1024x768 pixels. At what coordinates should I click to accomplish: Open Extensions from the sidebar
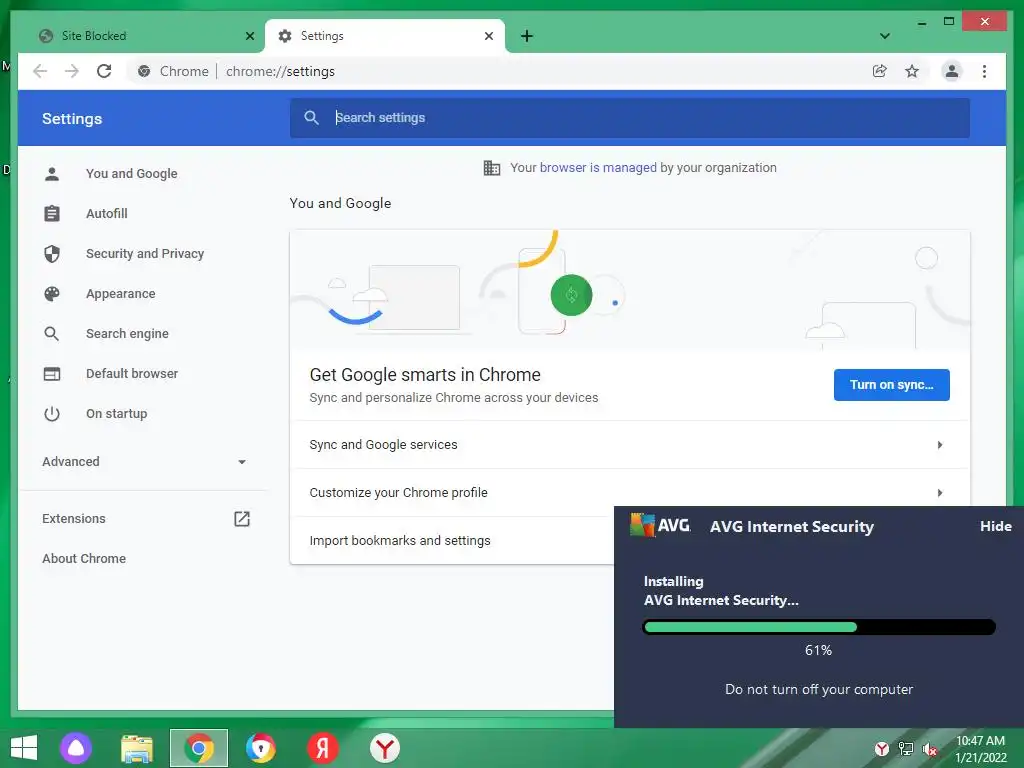point(74,519)
